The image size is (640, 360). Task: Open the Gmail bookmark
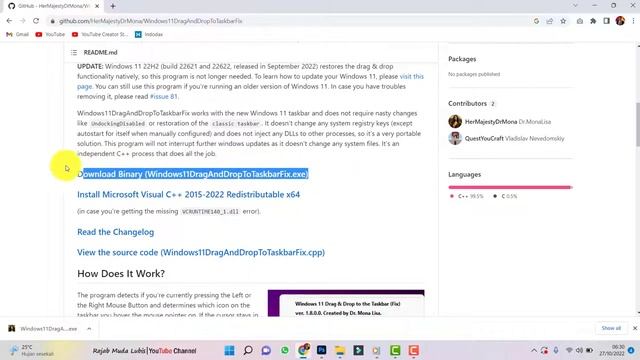tap(17, 35)
